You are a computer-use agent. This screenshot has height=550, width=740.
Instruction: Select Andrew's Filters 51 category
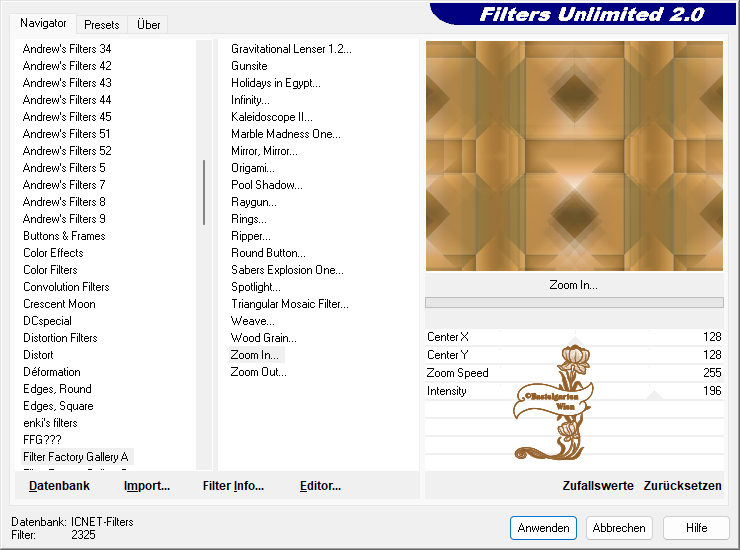coord(66,134)
